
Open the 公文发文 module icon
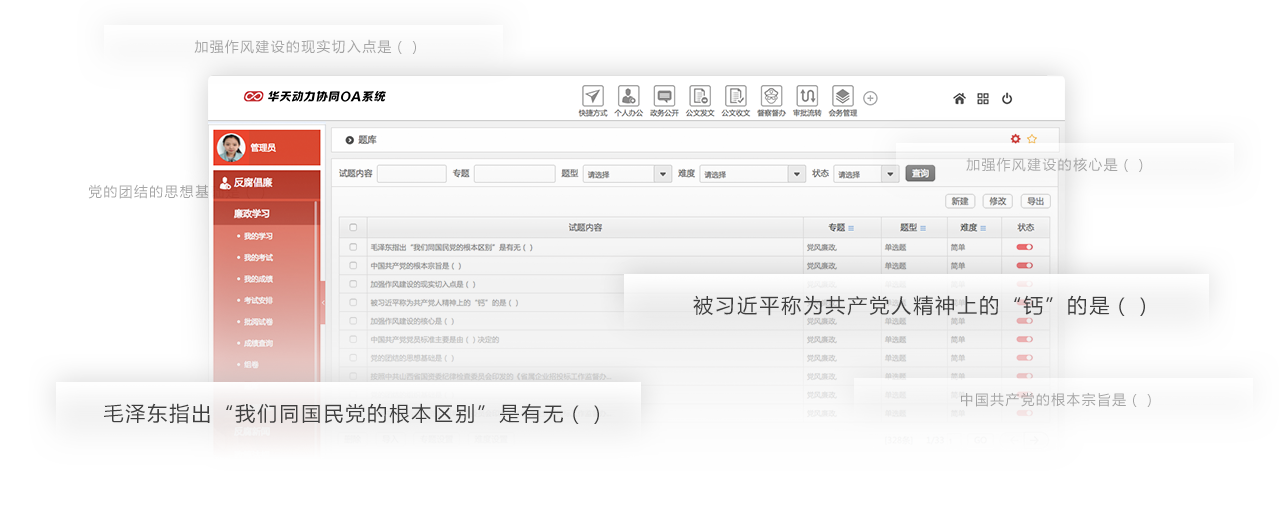coord(700,97)
